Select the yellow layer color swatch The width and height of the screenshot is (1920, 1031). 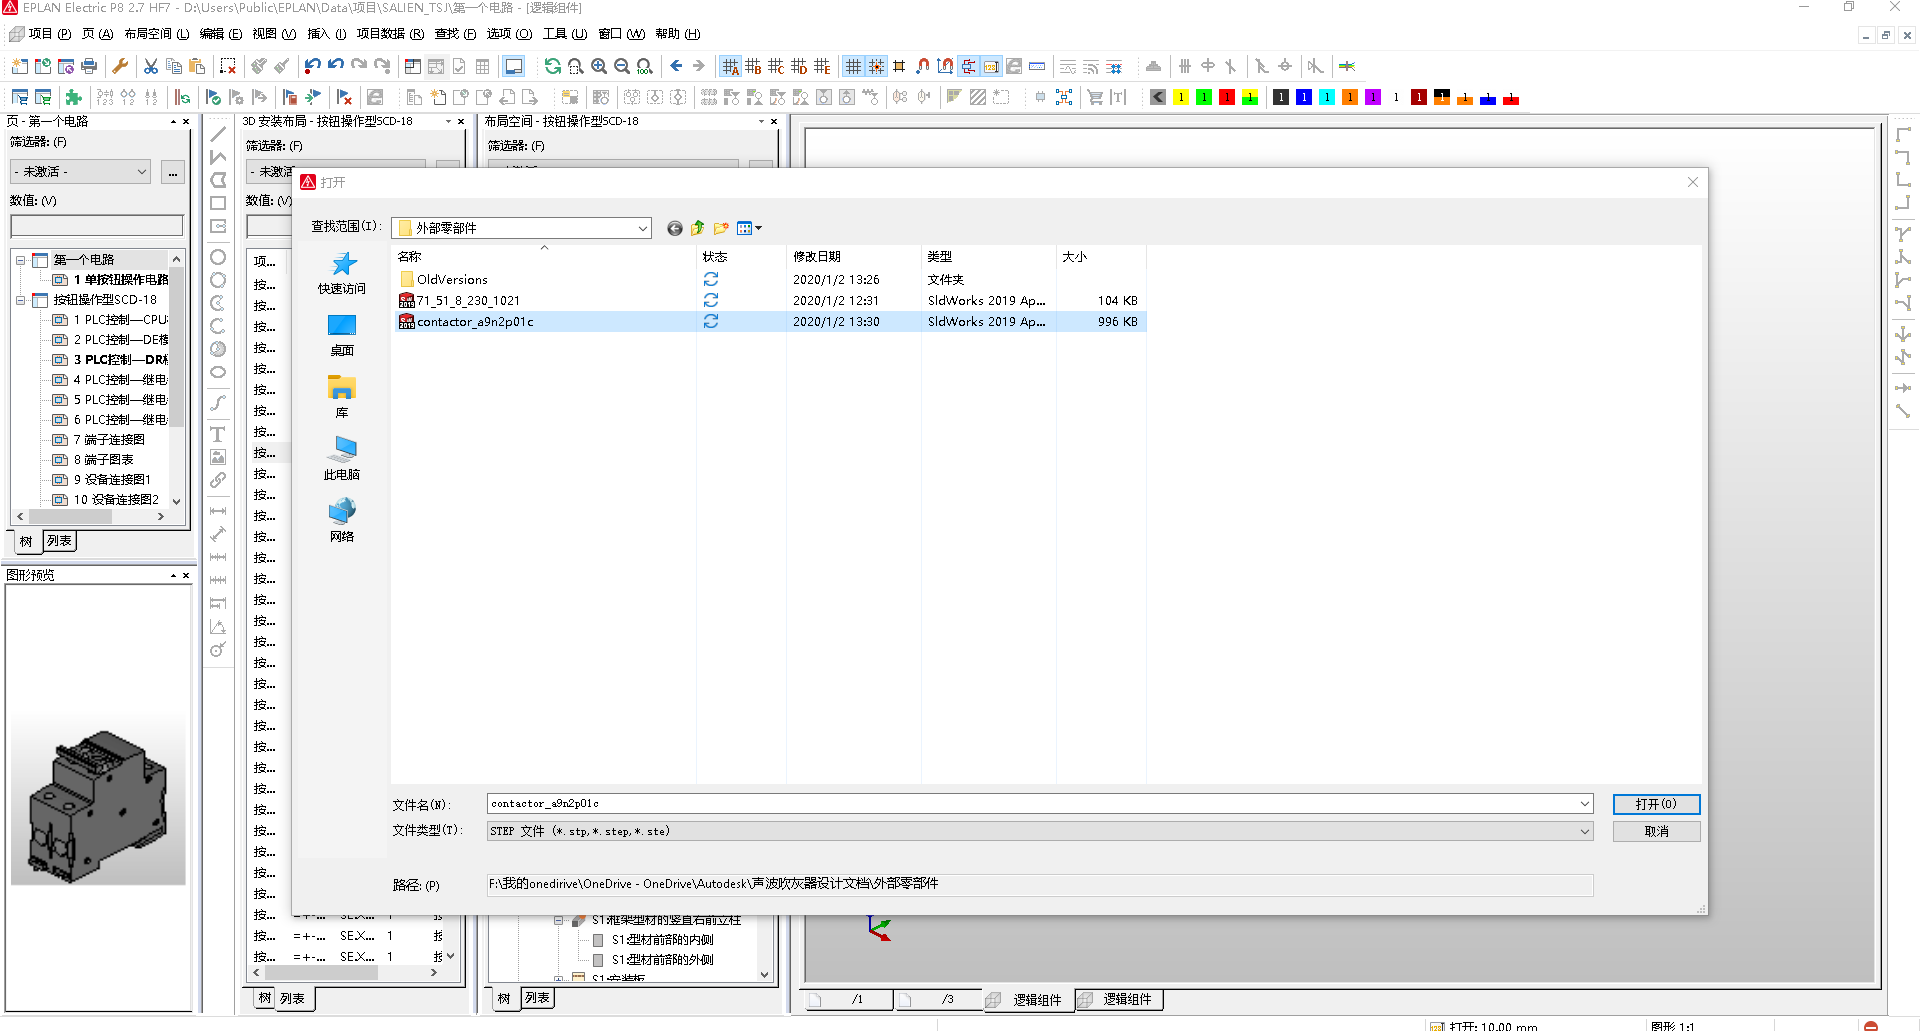pos(1181,97)
